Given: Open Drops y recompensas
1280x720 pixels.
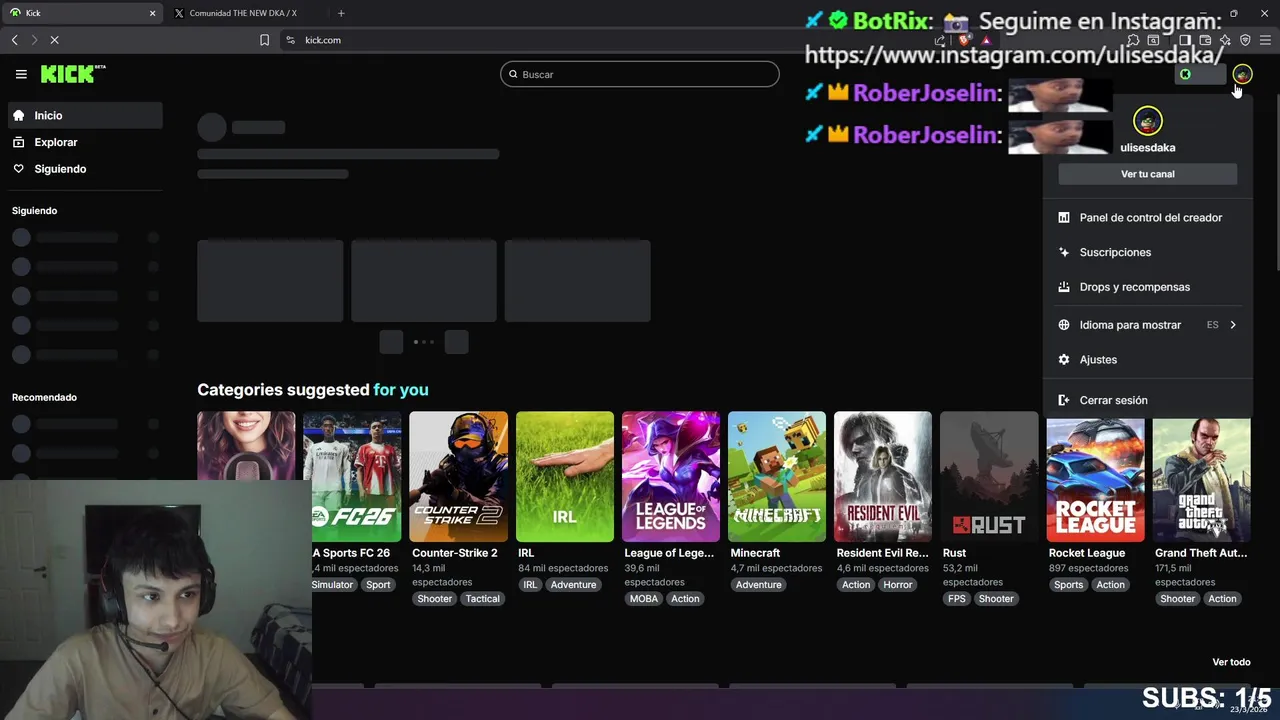Looking at the screenshot, I should point(1147,287).
